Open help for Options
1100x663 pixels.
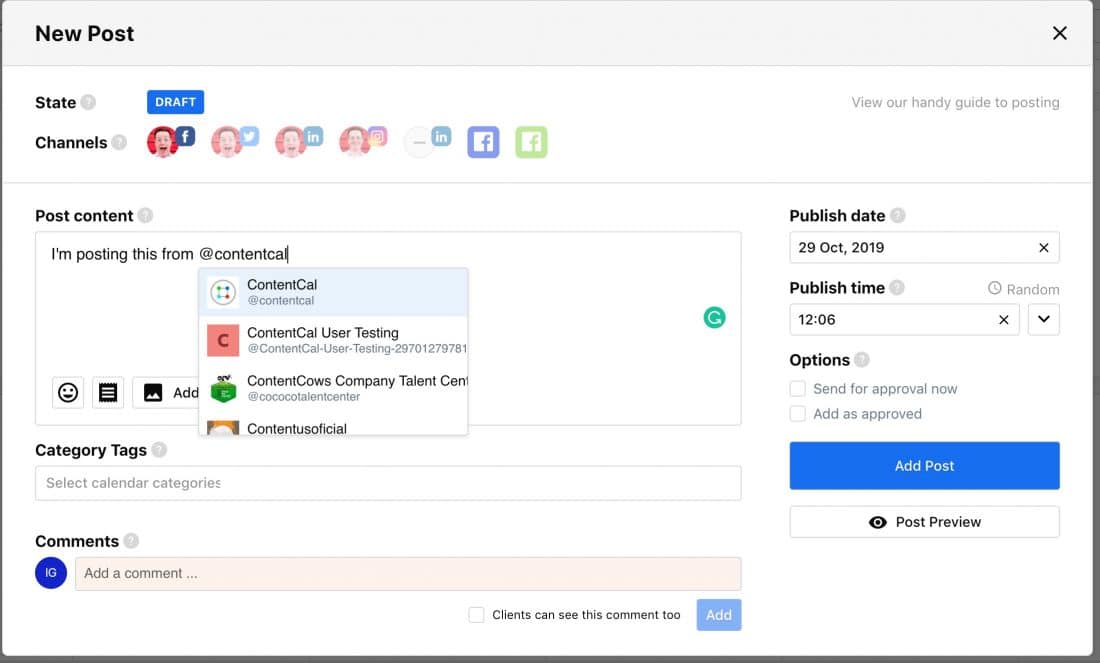coord(861,360)
